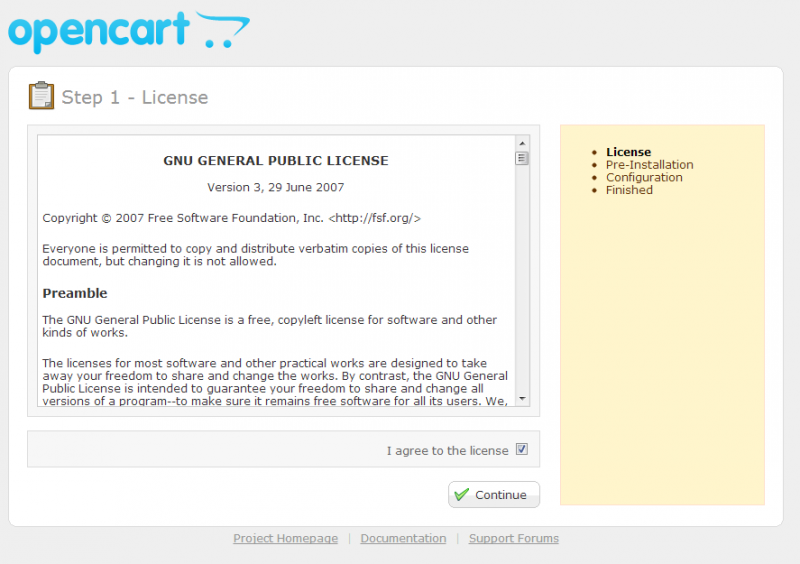800x564 pixels.
Task: Click the green checkmark on Continue
Action: (x=461, y=495)
